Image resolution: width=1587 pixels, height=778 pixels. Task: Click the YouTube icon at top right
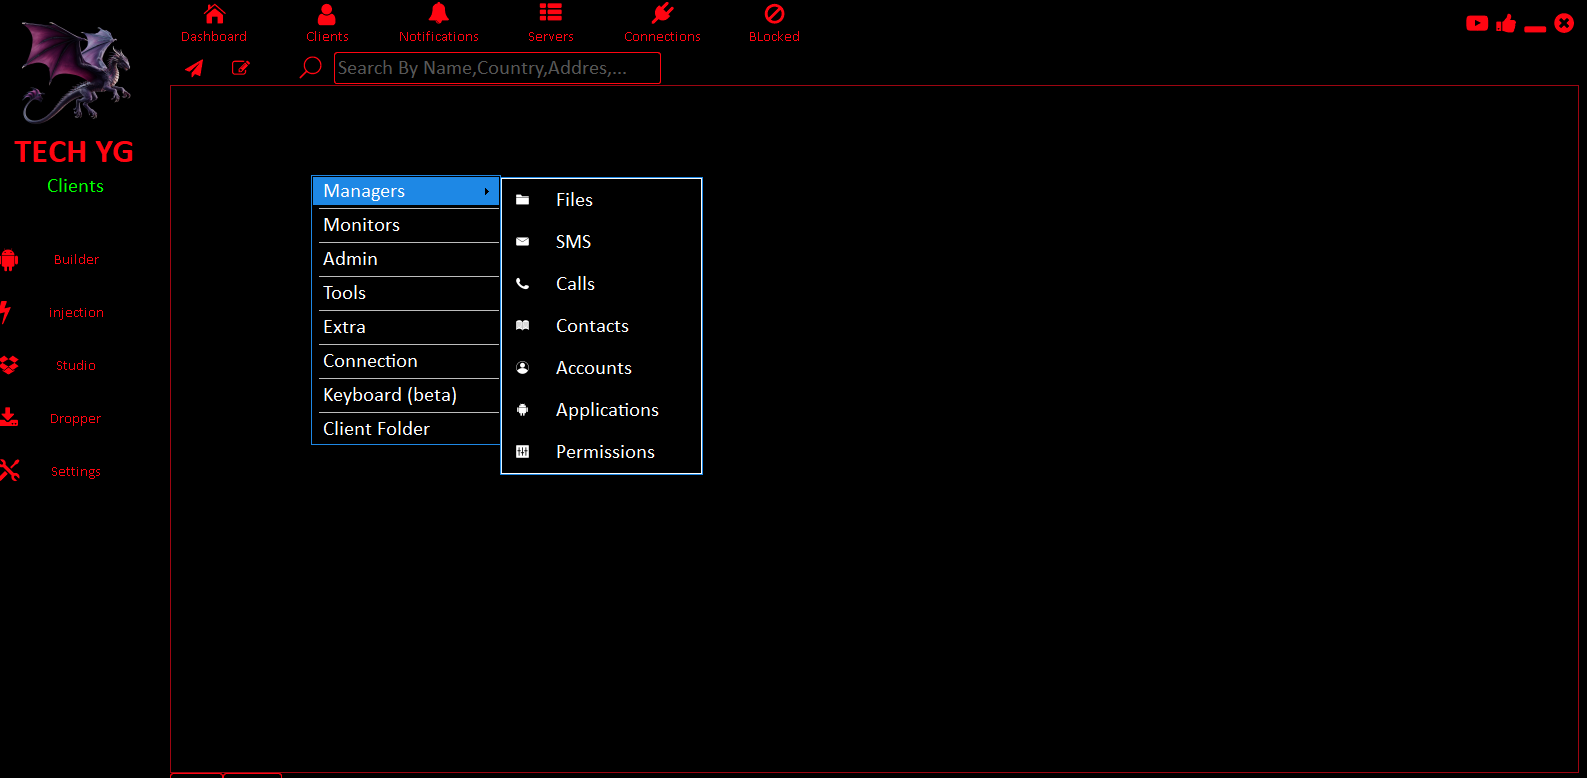click(x=1476, y=23)
